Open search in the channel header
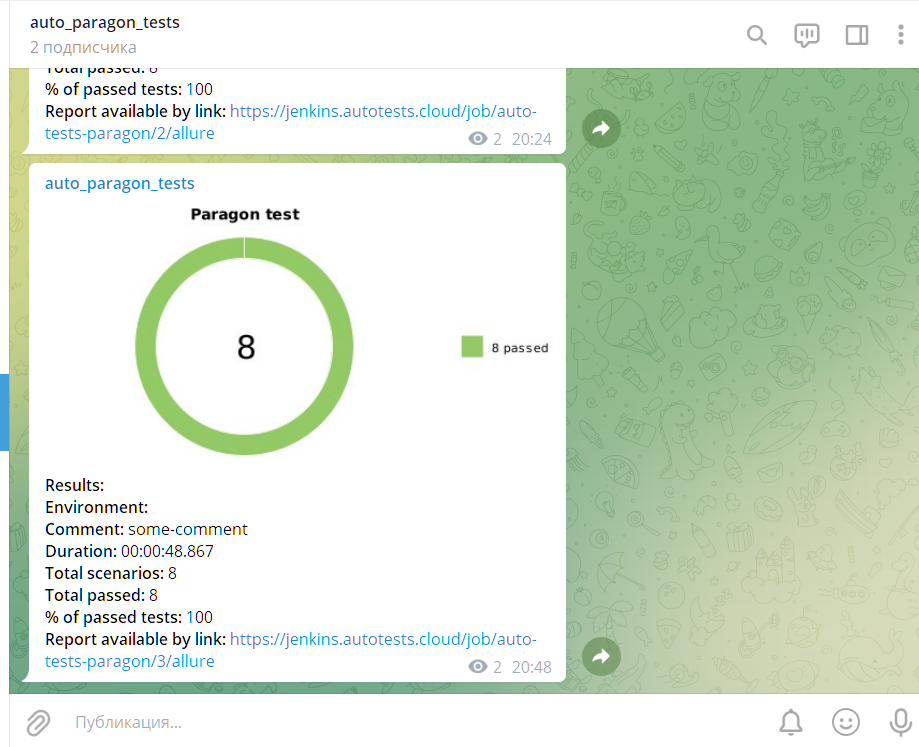 [757, 35]
